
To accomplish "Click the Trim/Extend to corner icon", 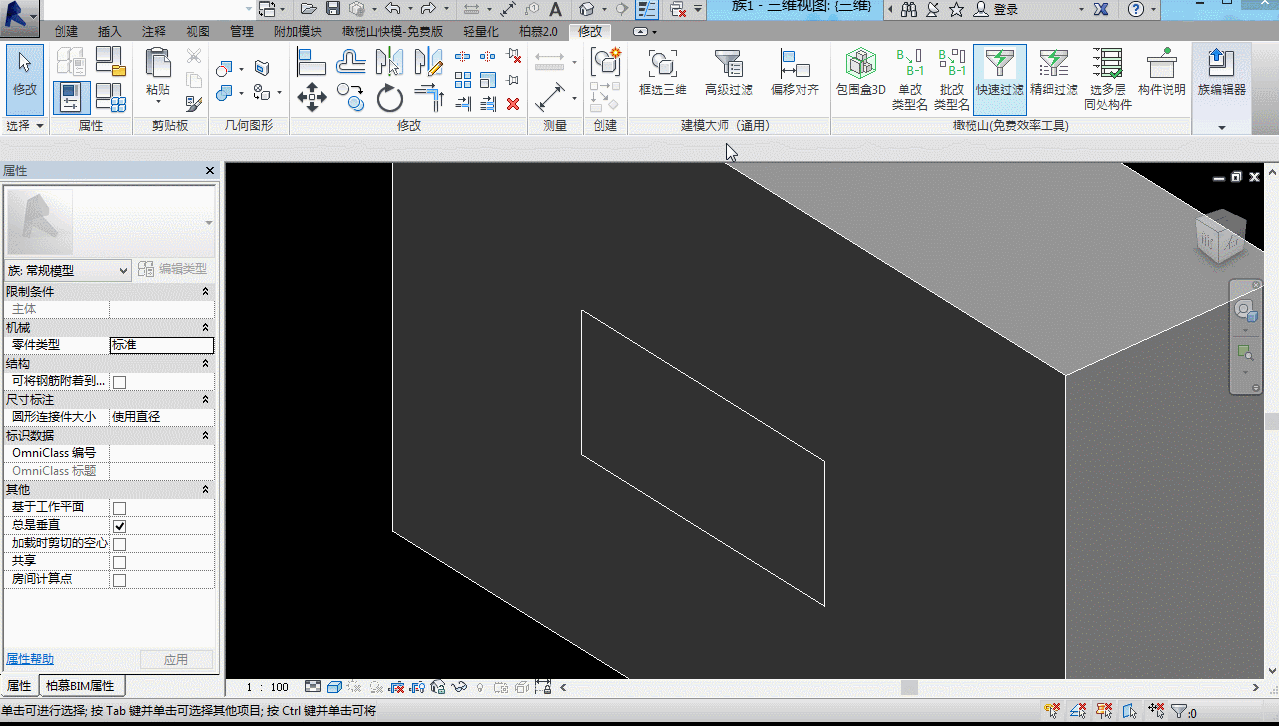I will click(x=429, y=98).
